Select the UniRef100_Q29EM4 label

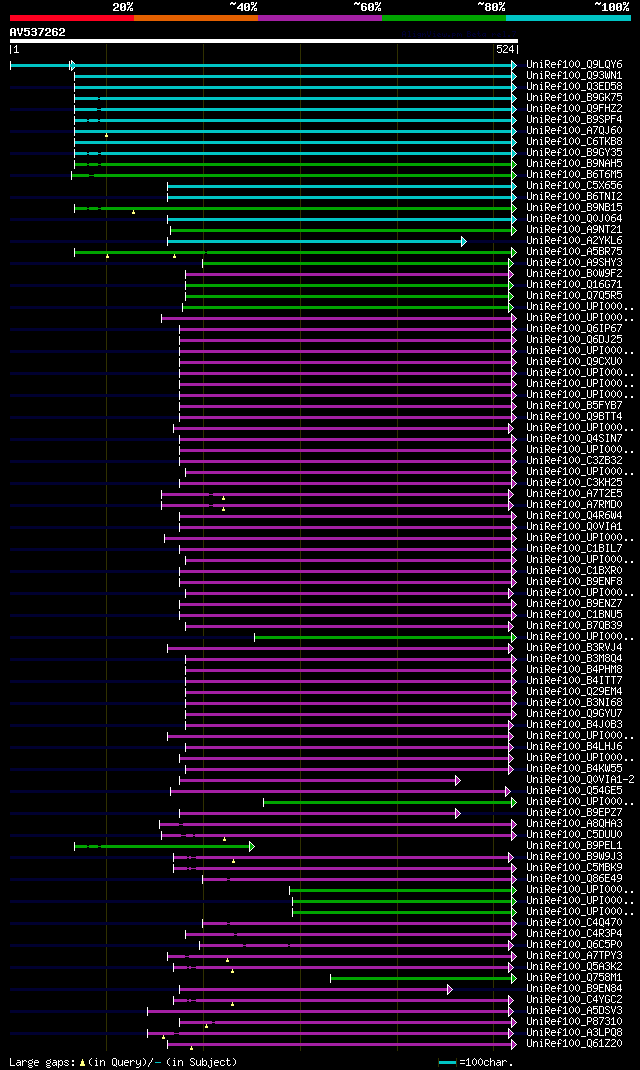(x=574, y=692)
